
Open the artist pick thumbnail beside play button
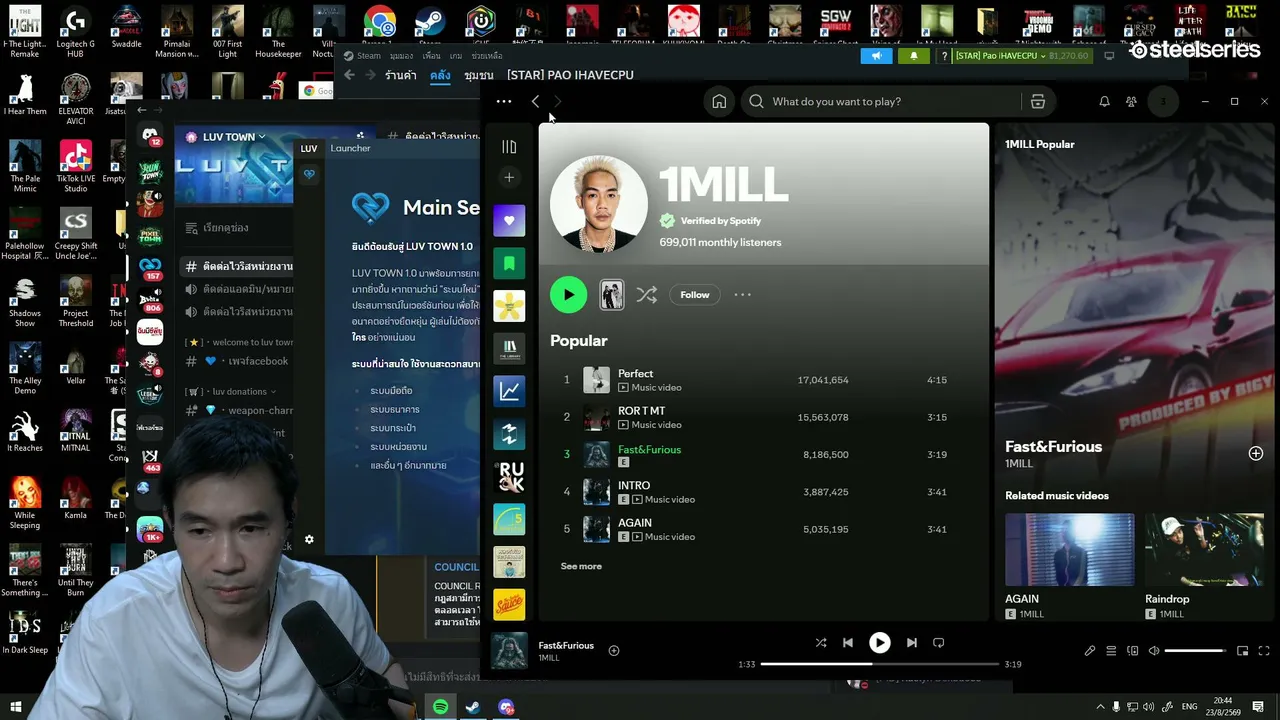tap(611, 294)
